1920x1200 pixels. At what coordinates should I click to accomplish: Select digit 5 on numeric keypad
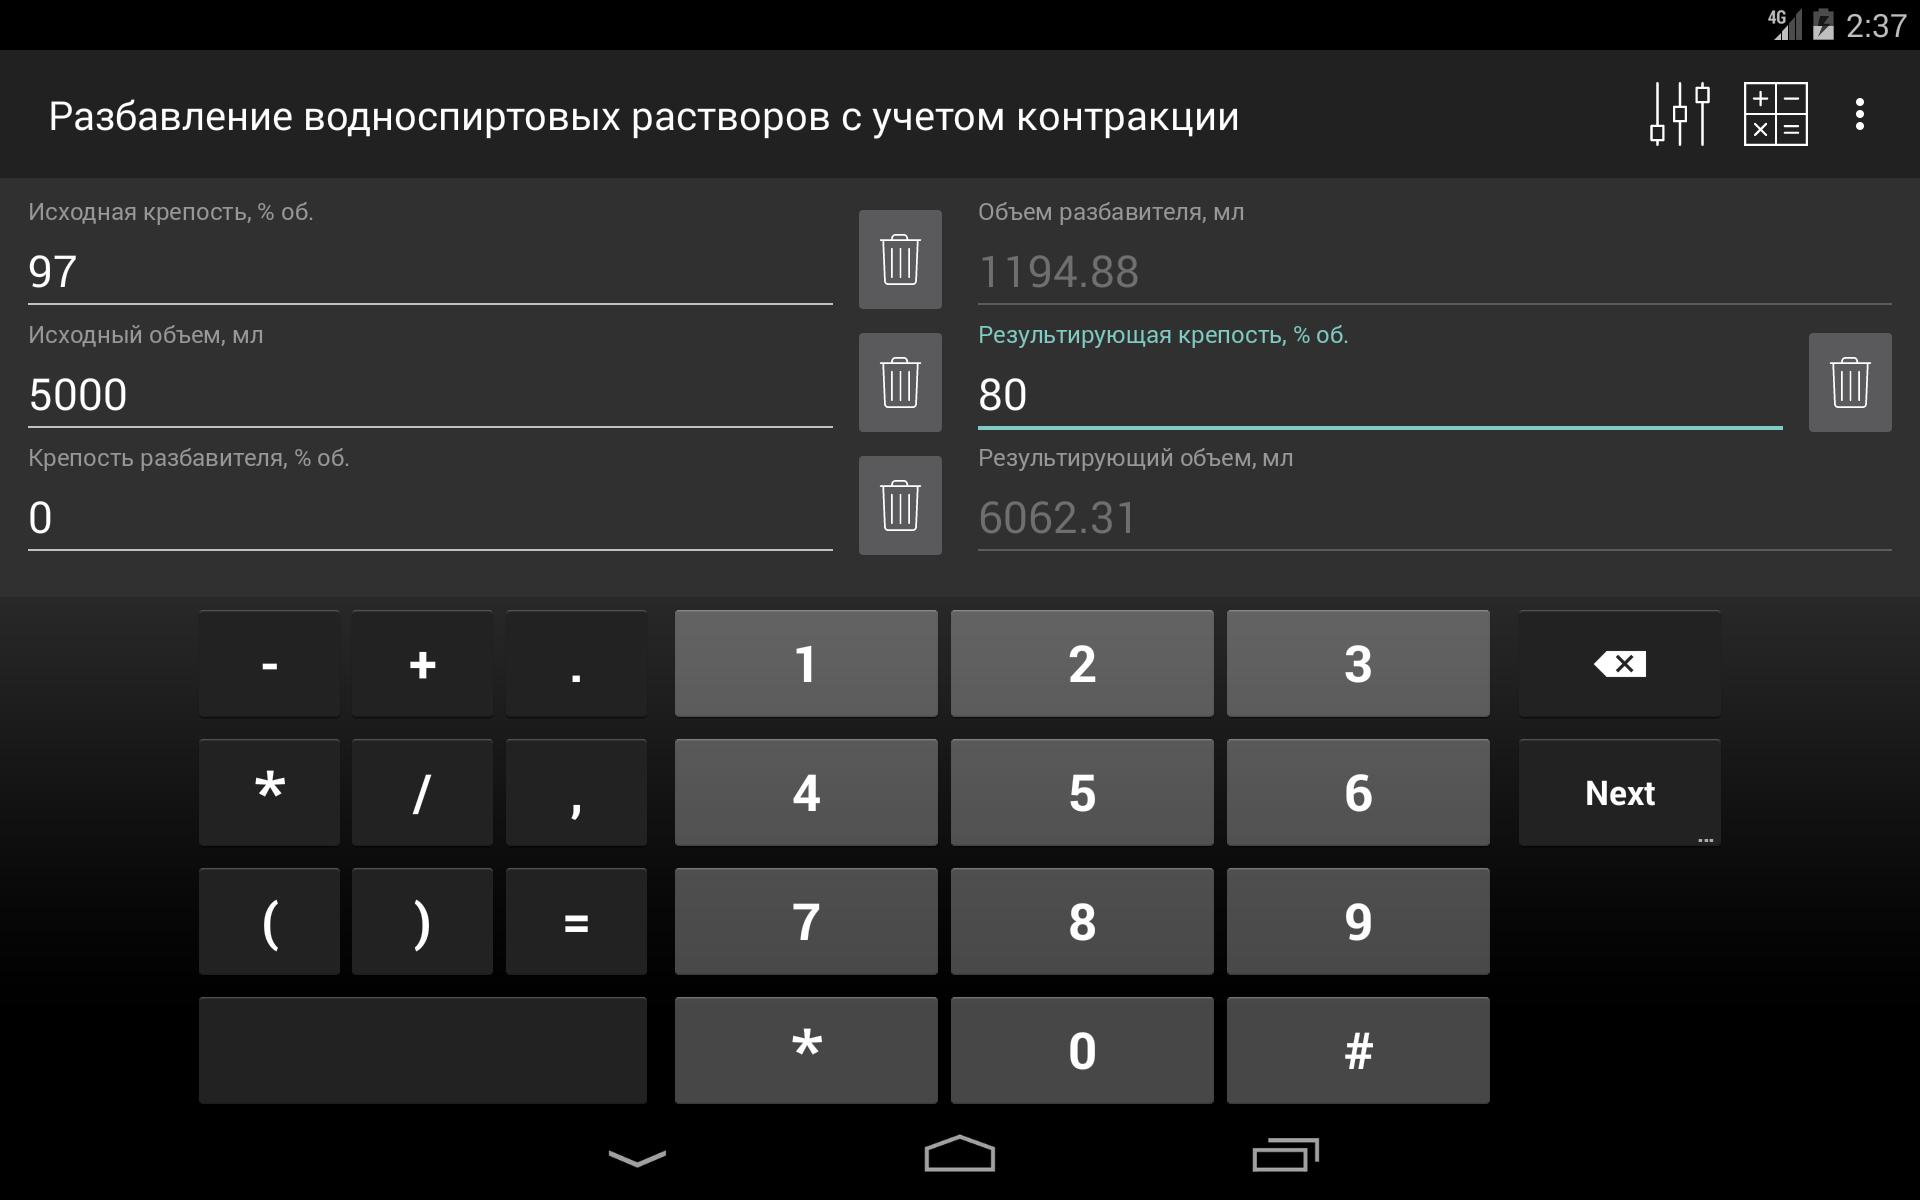pyautogui.click(x=1081, y=791)
